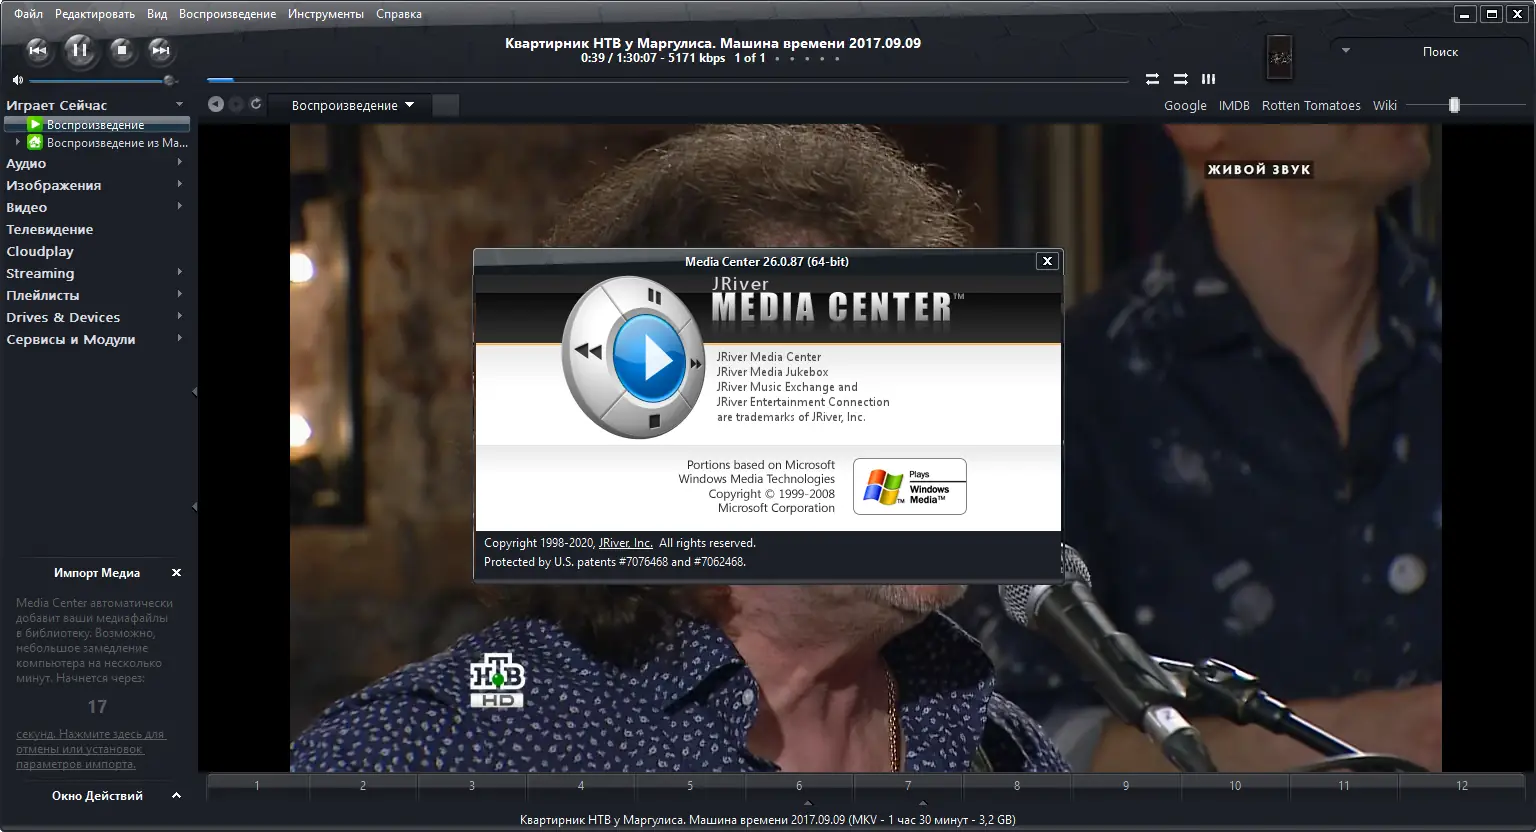Screen dimensions: 1536x832
Task: Collapse the Окно Действий panel chevron
Action: (176, 796)
